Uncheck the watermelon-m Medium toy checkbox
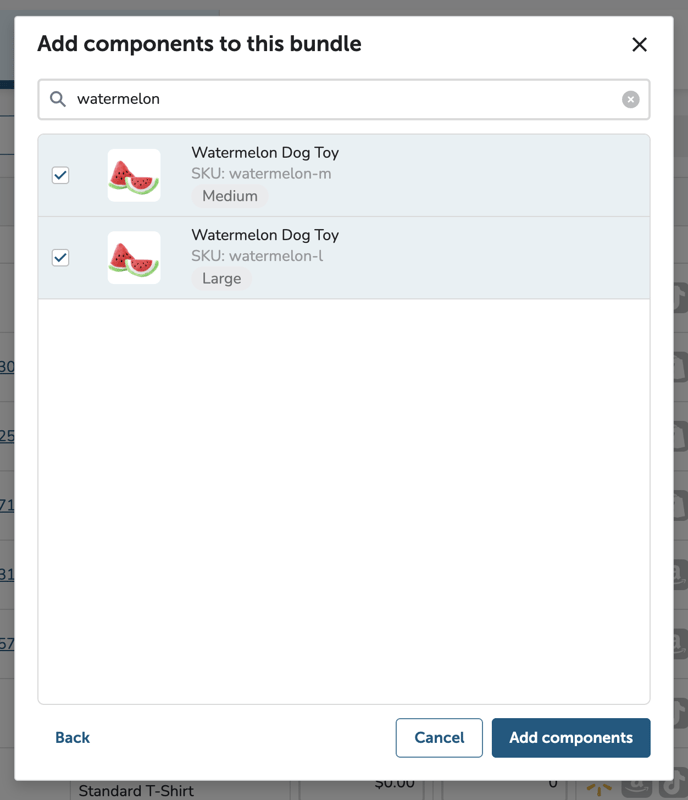The height and width of the screenshot is (800, 688). pos(60,175)
